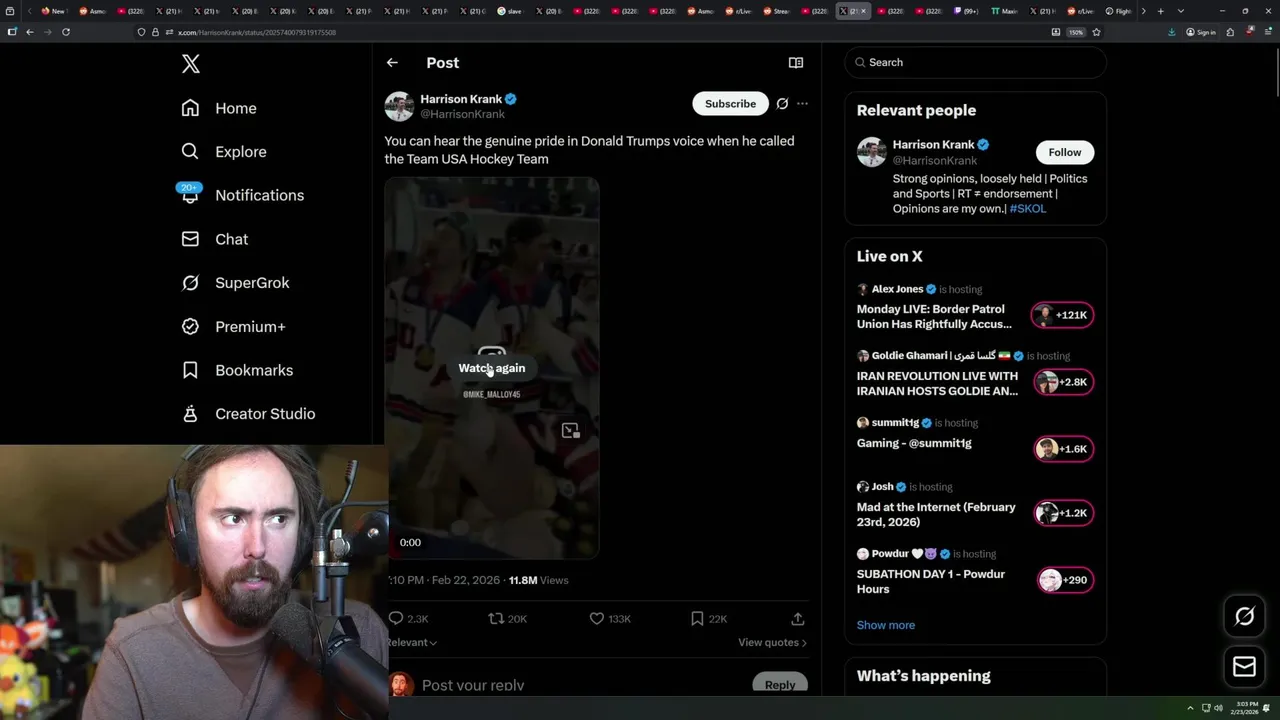The width and height of the screenshot is (1280, 720).
Task: Click browser Sign in button
Action: coord(1201,32)
